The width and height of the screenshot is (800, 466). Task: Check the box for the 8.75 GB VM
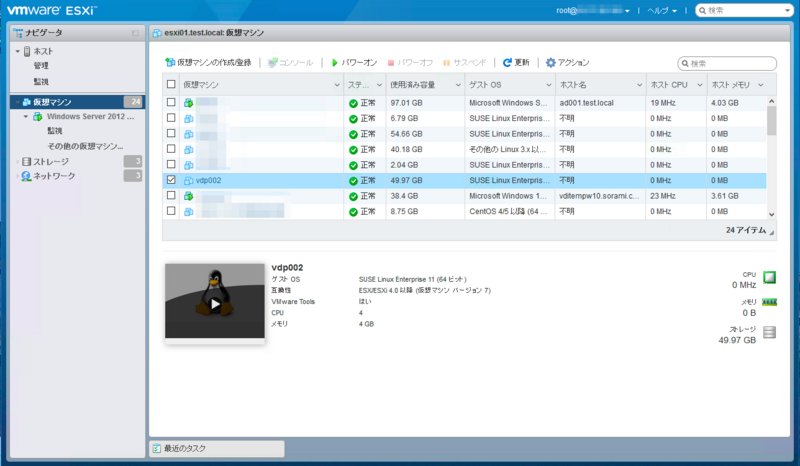pos(171,211)
